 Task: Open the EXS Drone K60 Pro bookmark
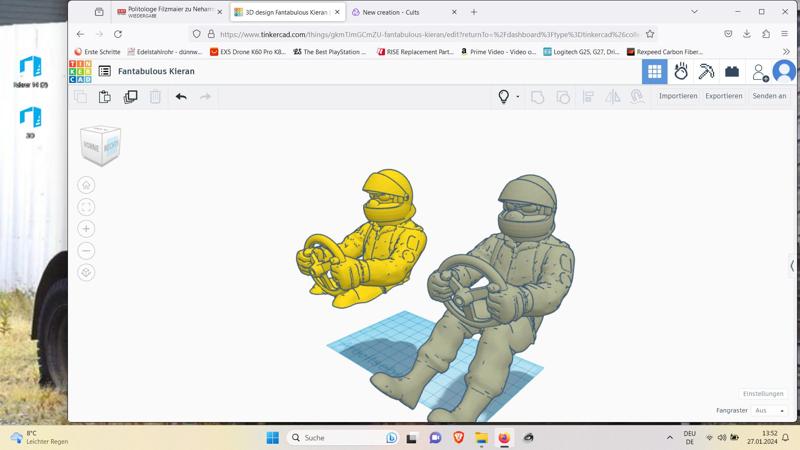(248, 52)
